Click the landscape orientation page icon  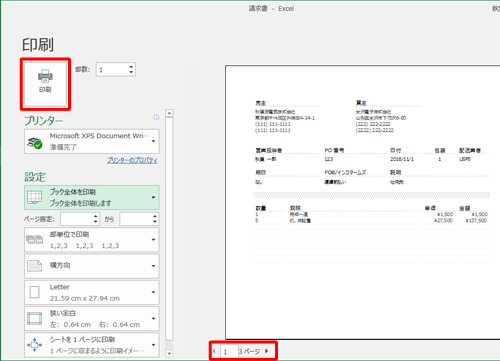(x=35, y=266)
